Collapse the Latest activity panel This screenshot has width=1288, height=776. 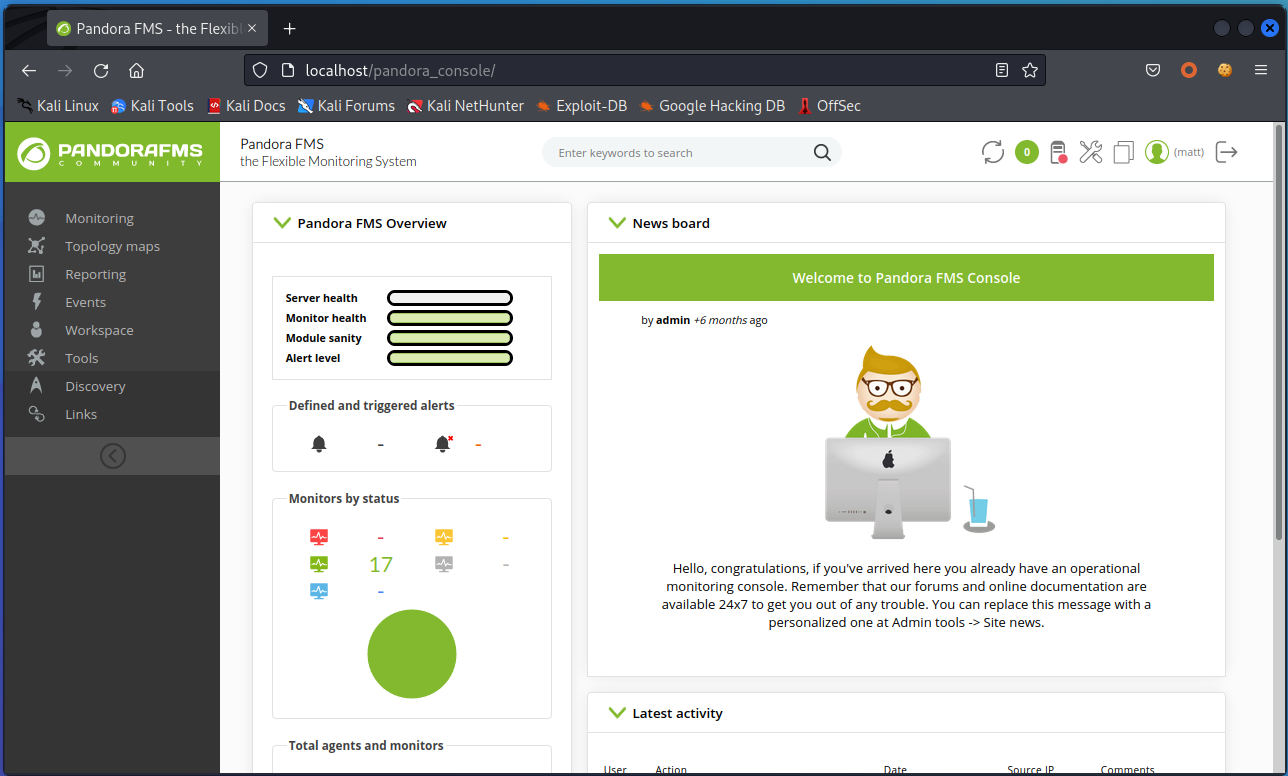(617, 713)
